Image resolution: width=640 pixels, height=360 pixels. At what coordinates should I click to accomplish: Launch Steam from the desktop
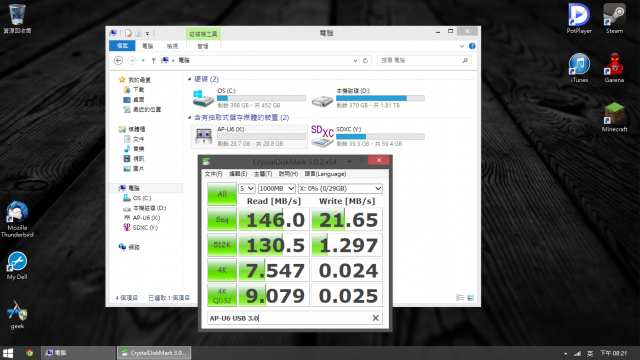point(614,18)
